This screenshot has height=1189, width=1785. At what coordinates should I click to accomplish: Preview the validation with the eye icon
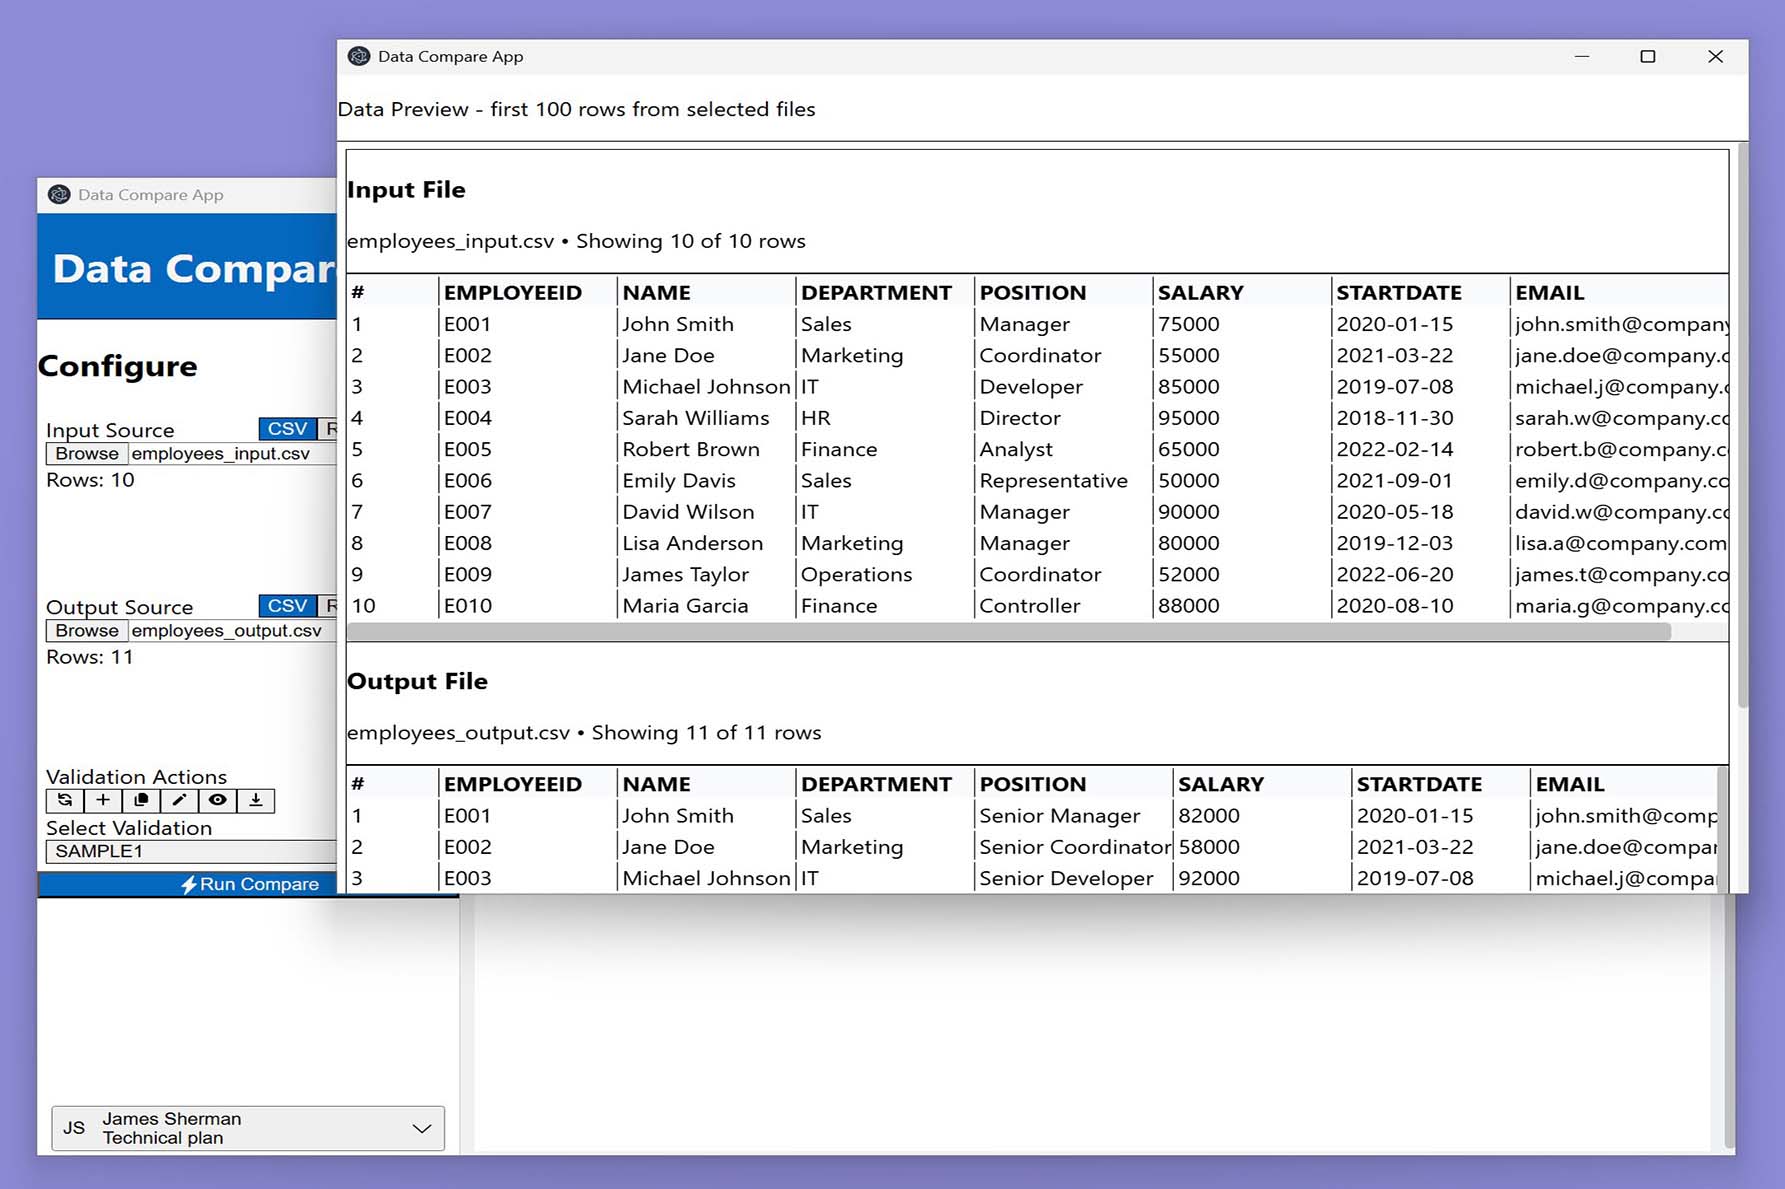(217, 800)
